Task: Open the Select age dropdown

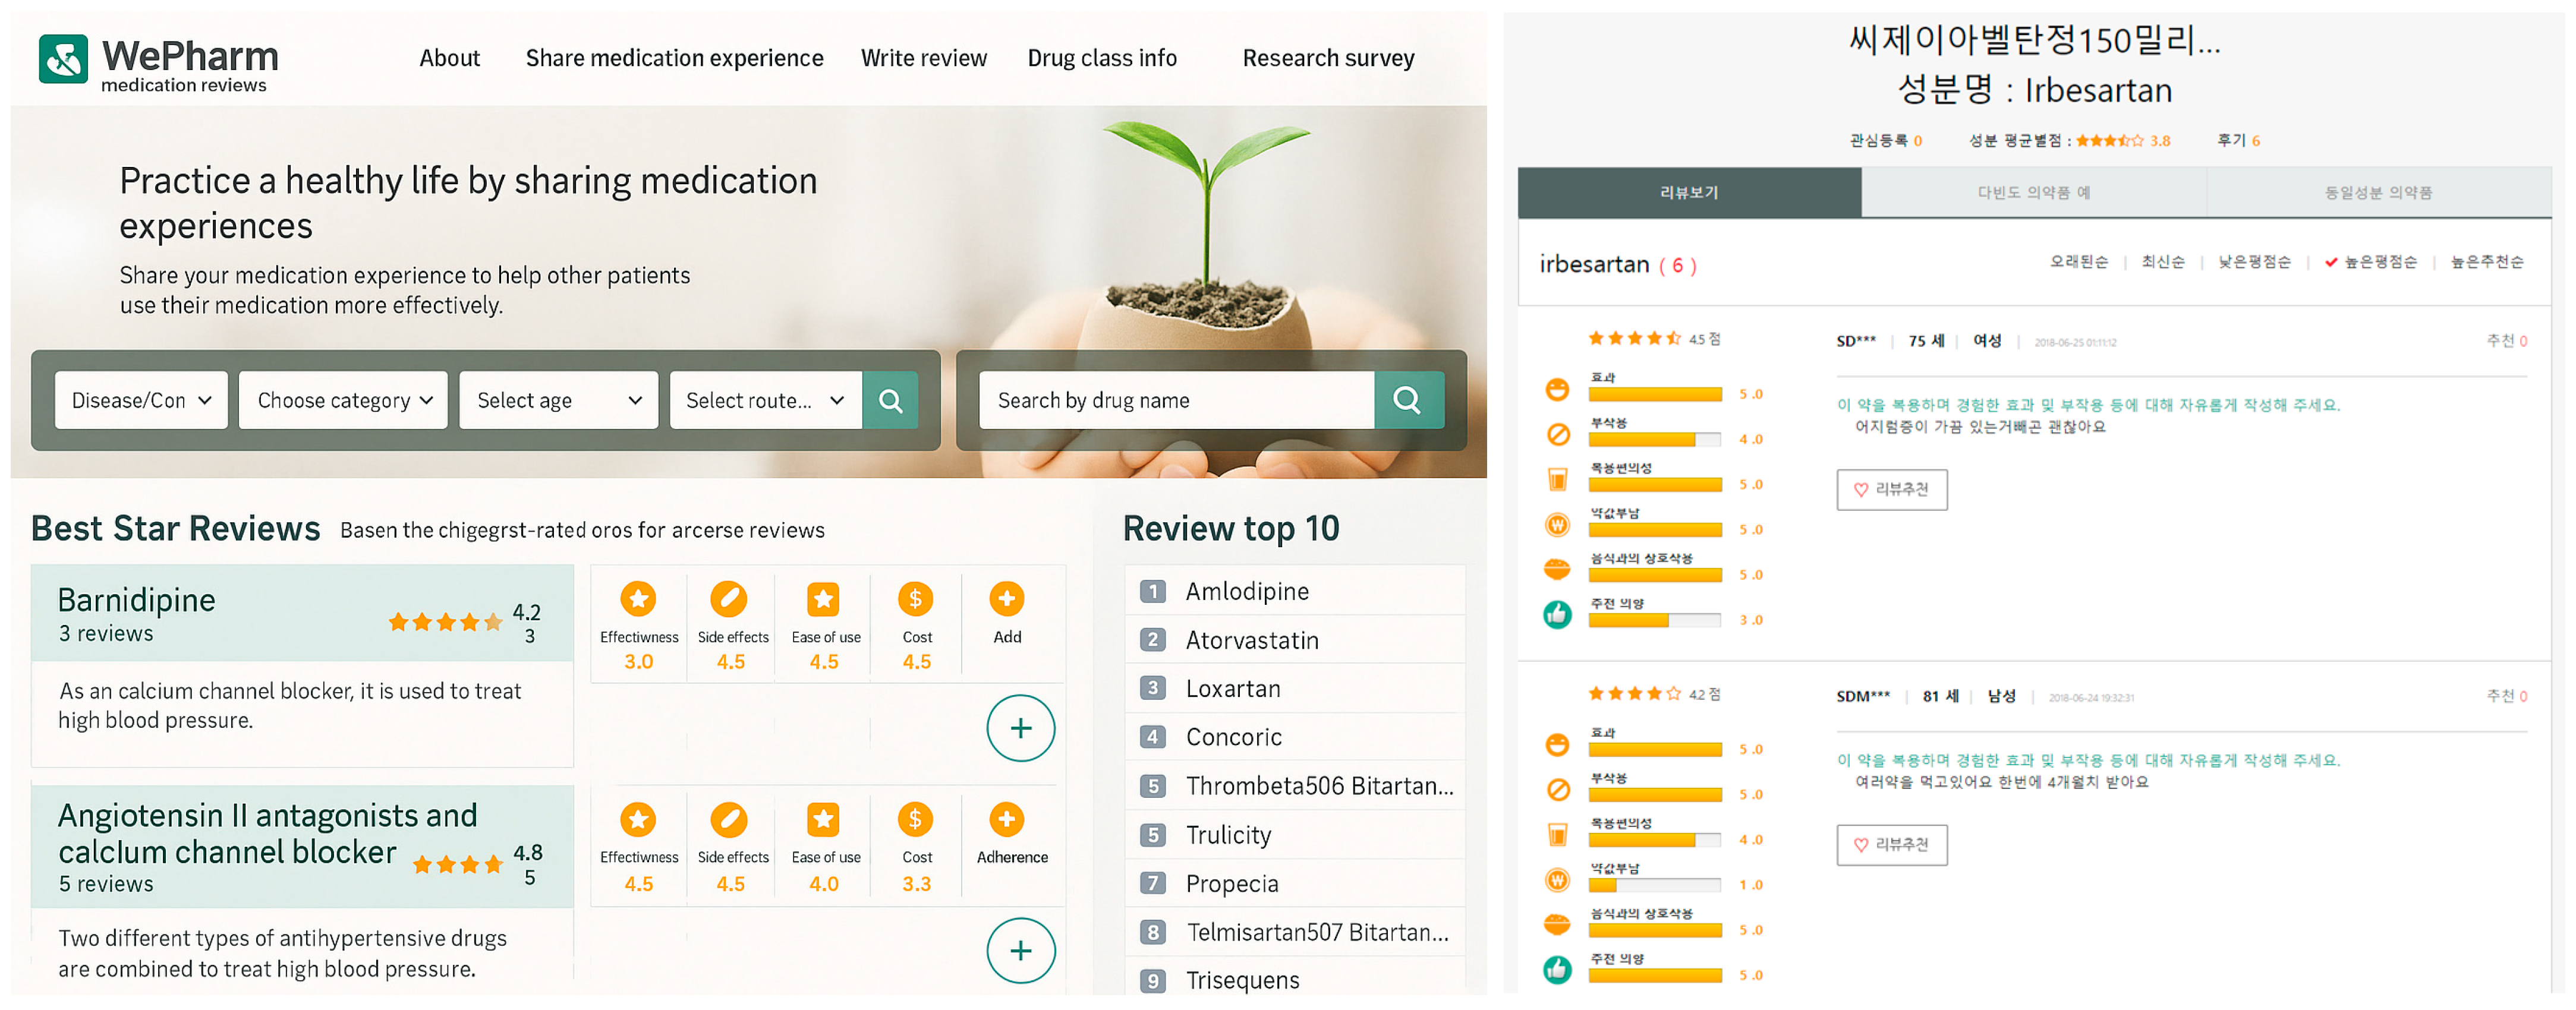Action: (558, 401)
